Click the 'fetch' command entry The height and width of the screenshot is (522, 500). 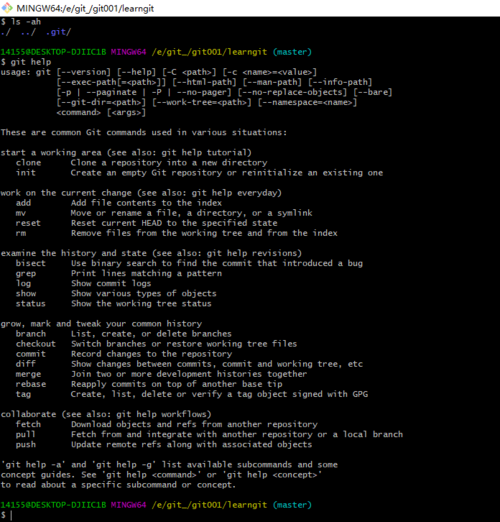point(28,424)
